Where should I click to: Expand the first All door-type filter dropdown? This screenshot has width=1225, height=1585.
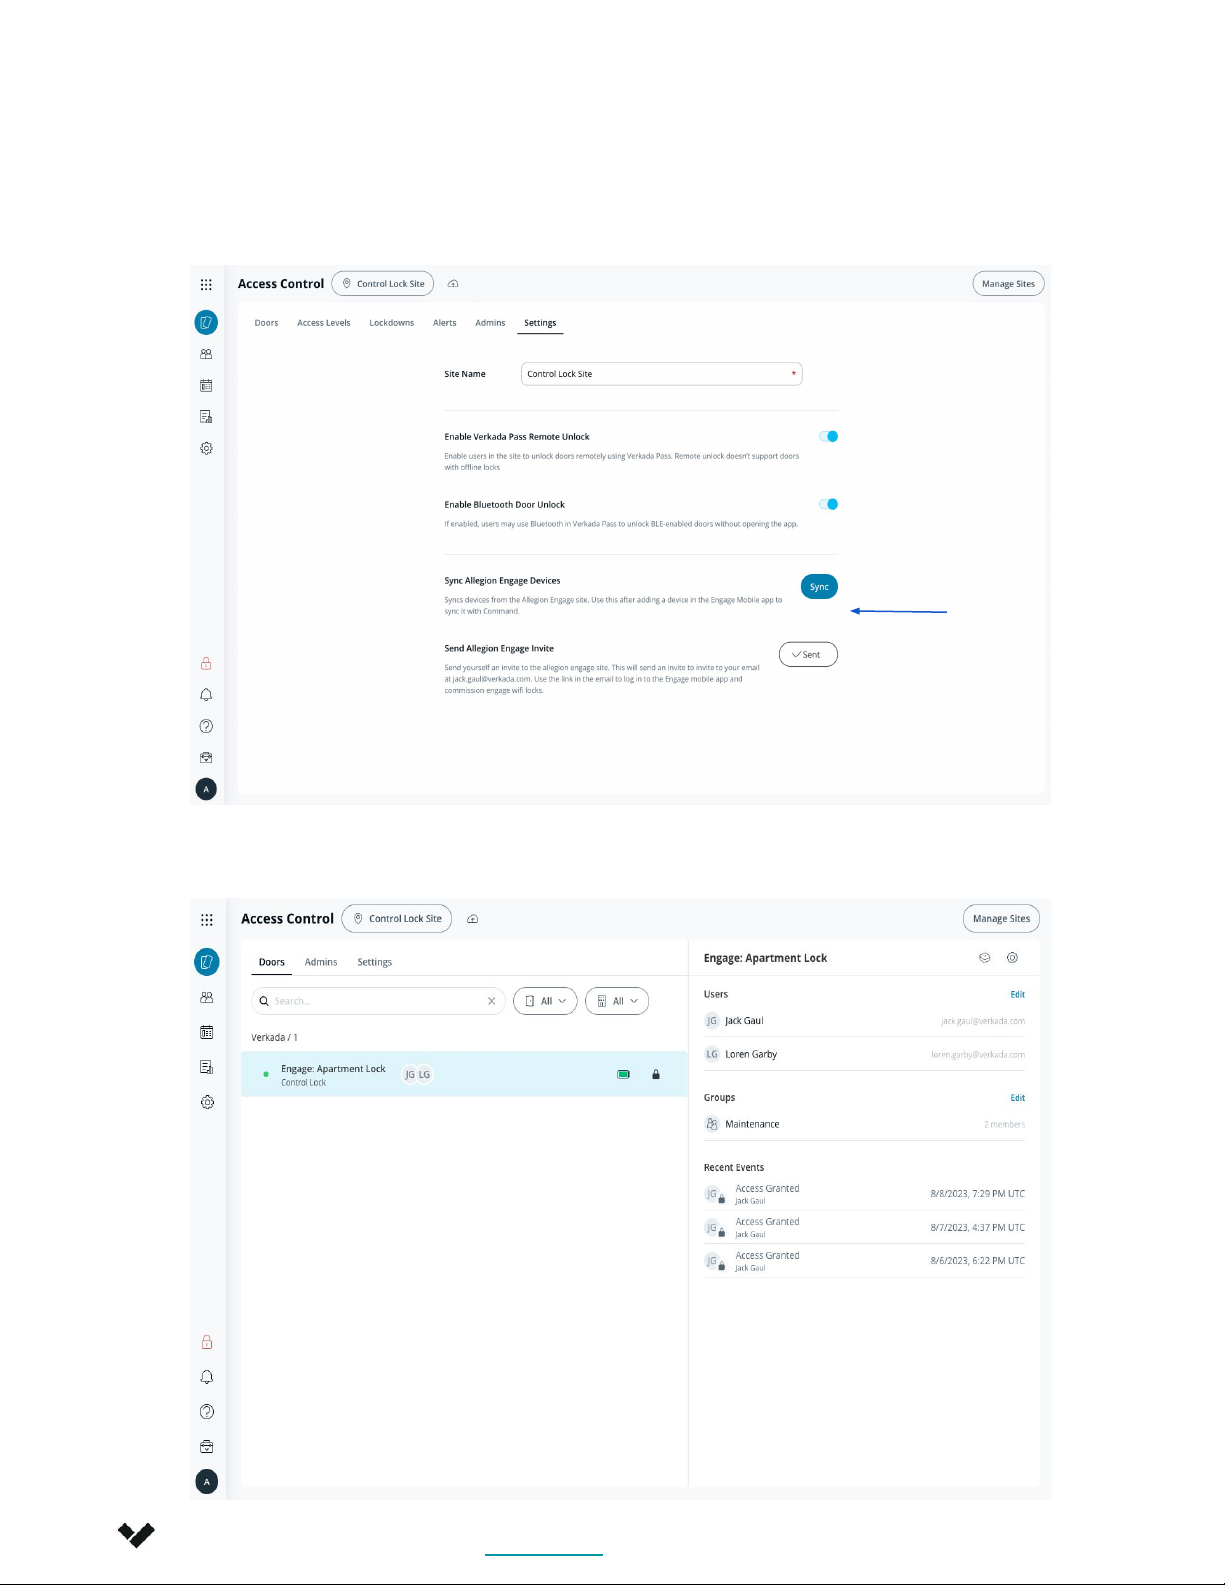click(545, 1001)
